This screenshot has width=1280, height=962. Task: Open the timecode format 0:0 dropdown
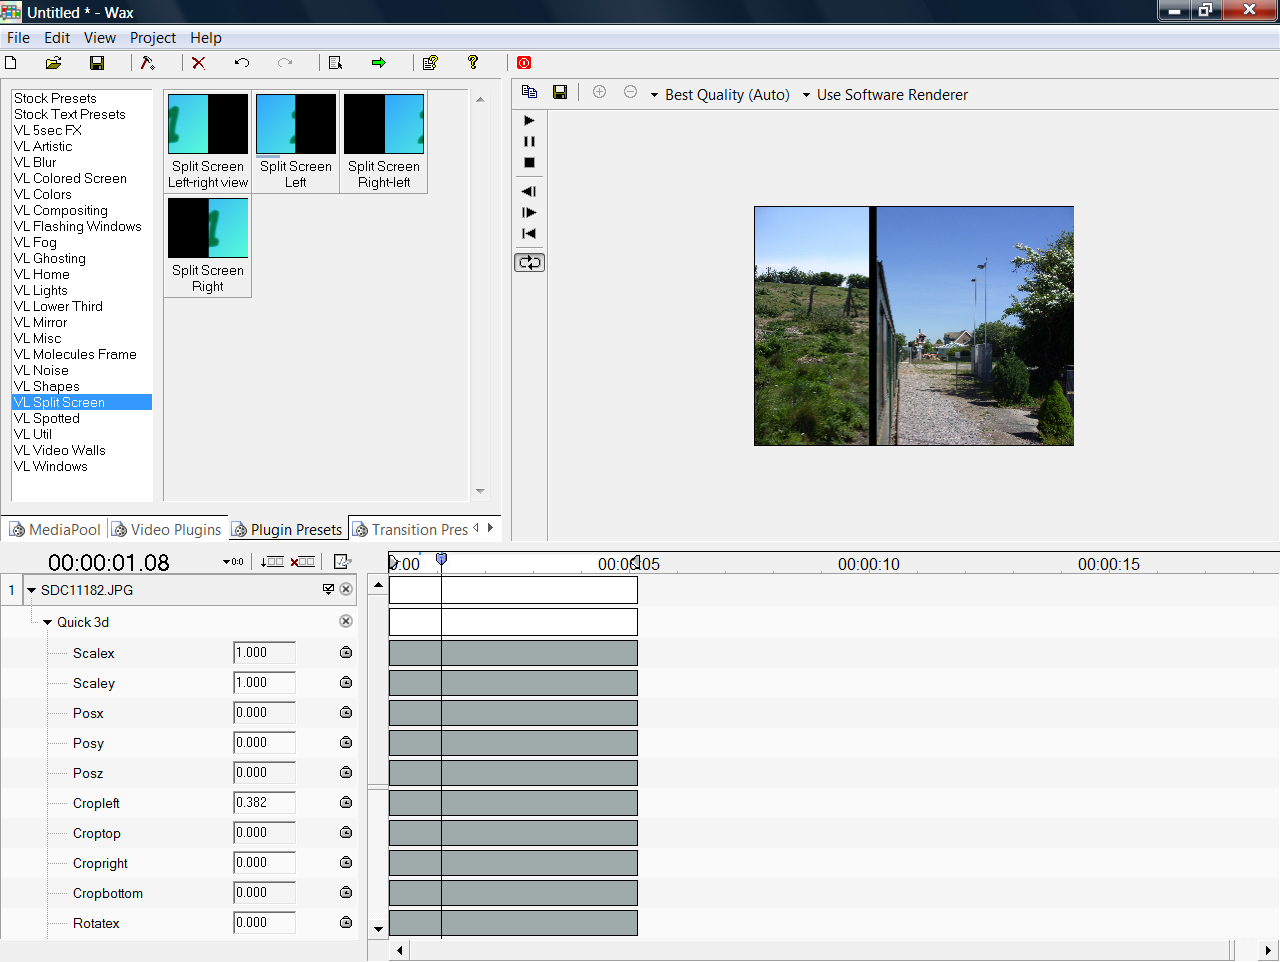(233, 562)
